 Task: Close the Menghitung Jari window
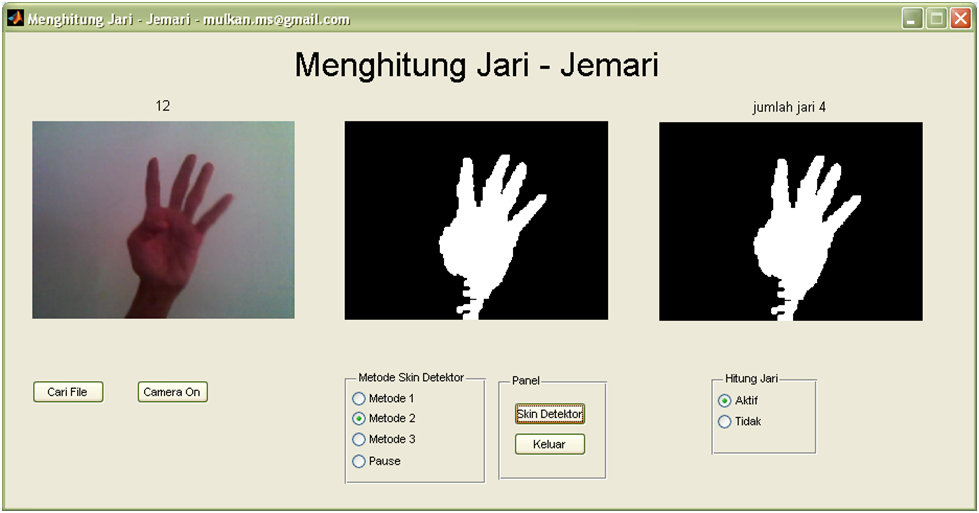coord(960,19)
